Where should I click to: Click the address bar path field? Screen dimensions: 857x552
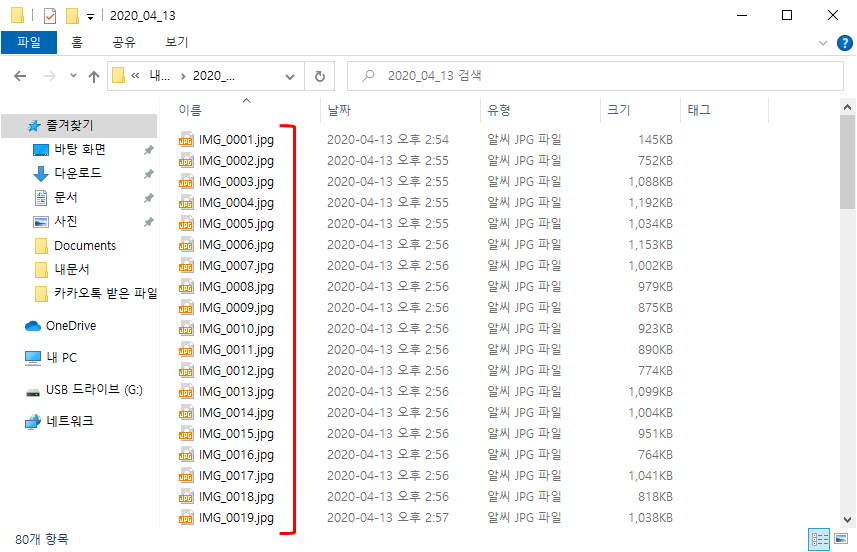(206, 76)
